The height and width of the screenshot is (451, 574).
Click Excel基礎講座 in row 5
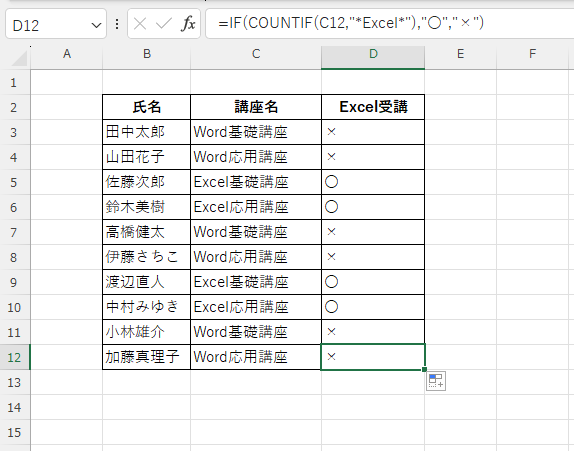pos(256,182)
